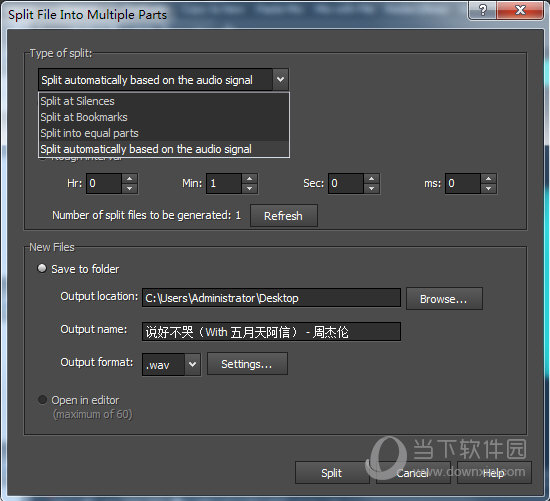Choose Split into equal parts option

tap(164, 133)
